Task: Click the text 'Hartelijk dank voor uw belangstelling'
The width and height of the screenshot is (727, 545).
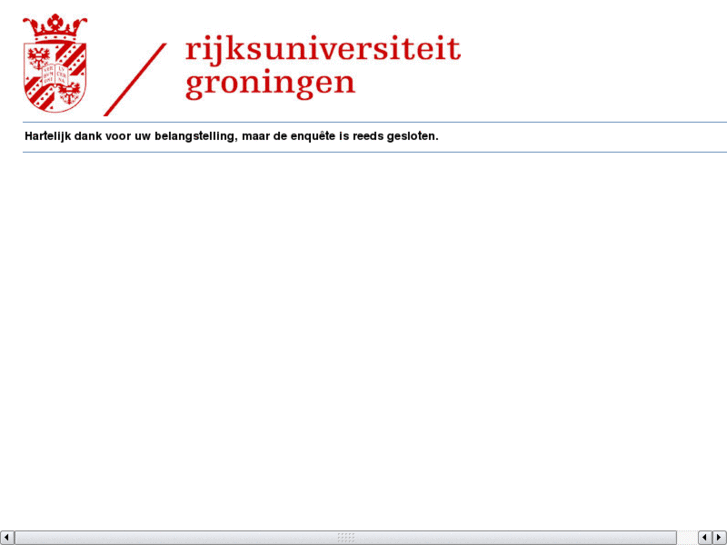Action: [129, 136]
